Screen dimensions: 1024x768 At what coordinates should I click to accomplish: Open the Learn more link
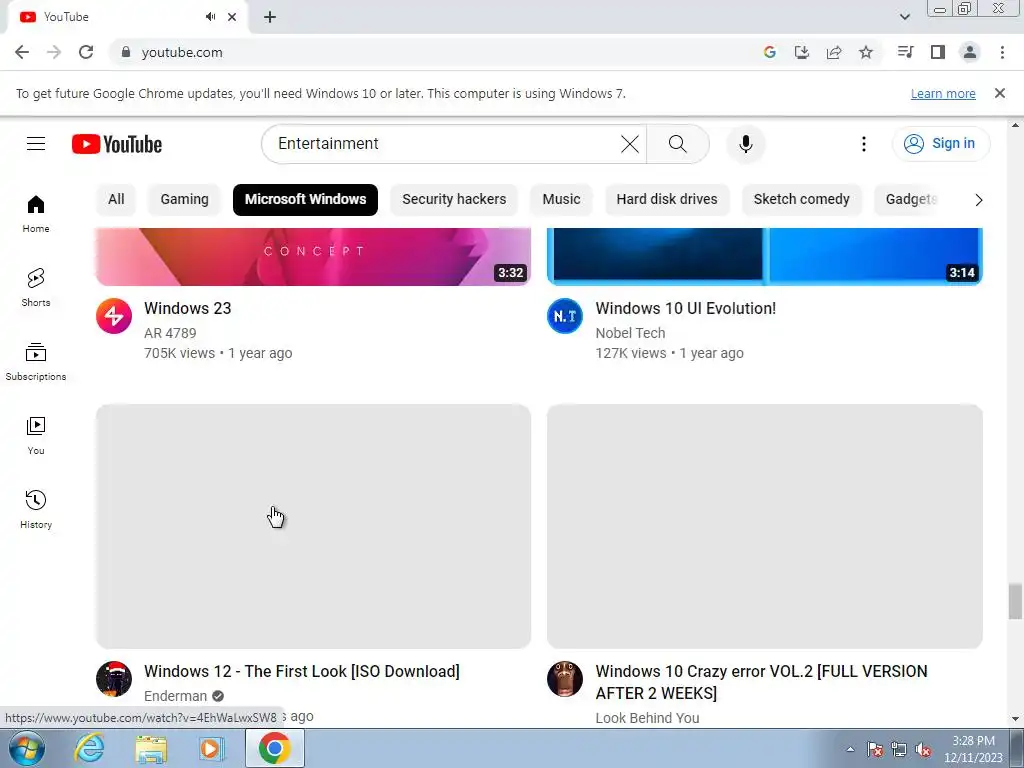pyautogui.click(x=943, y=94)
